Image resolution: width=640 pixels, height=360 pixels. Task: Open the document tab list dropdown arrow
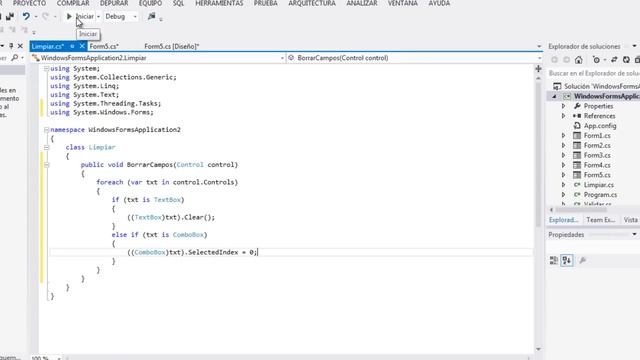[539, 47]
